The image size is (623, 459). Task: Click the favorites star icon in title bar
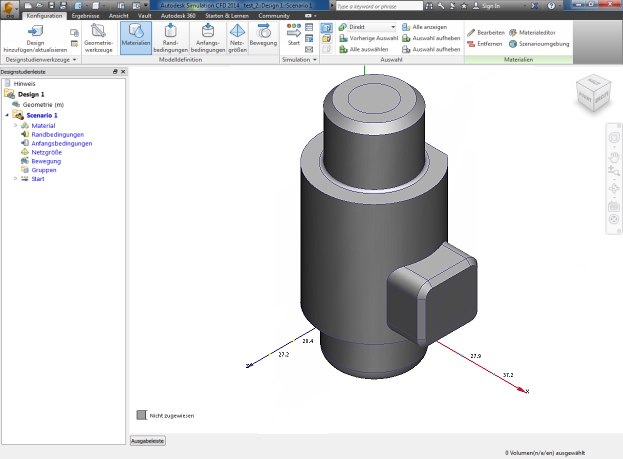click(x=464, y=6)
